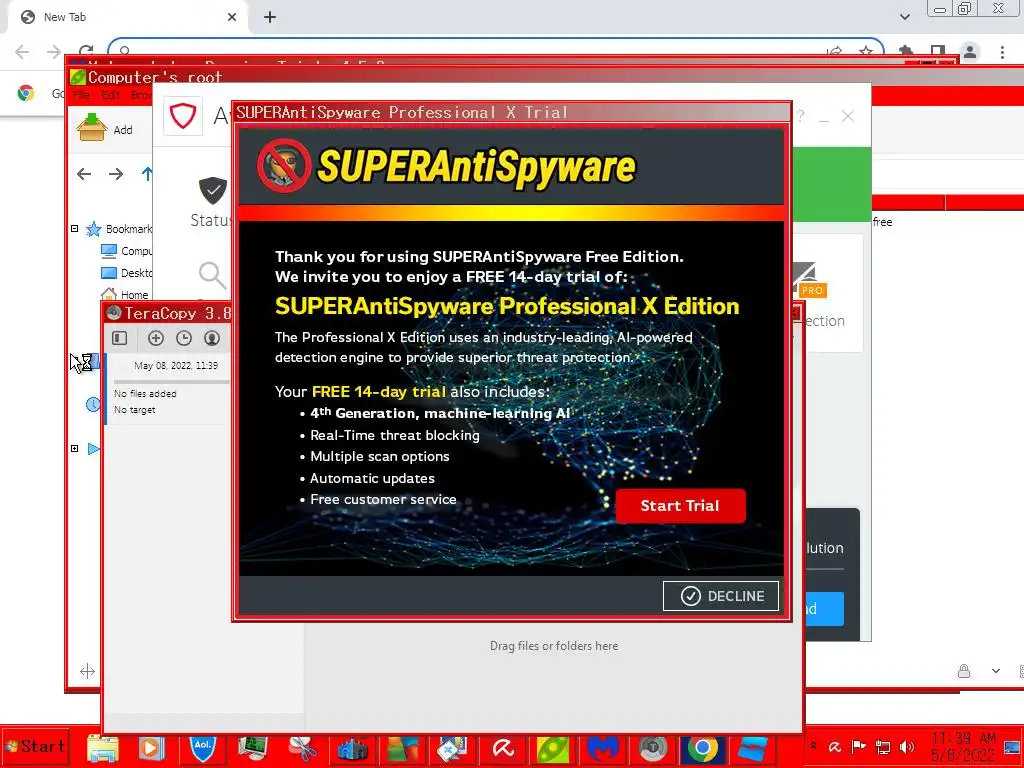The width and height of the screenshot is (1024, 768).
Task: Go forward in PeaZip file browser
Action: (116, 174)
